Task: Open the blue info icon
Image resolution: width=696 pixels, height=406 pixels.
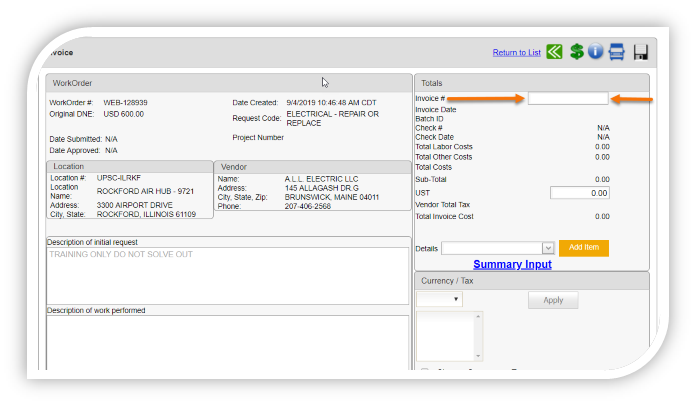Action: 596,52
